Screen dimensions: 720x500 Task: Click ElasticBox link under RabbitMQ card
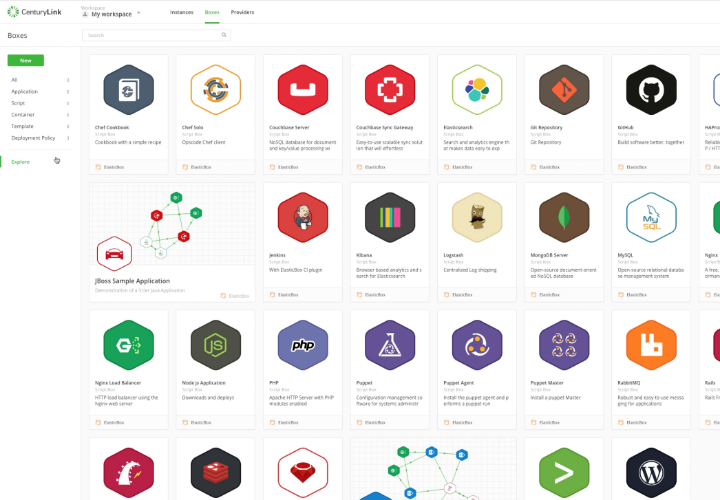632,422
